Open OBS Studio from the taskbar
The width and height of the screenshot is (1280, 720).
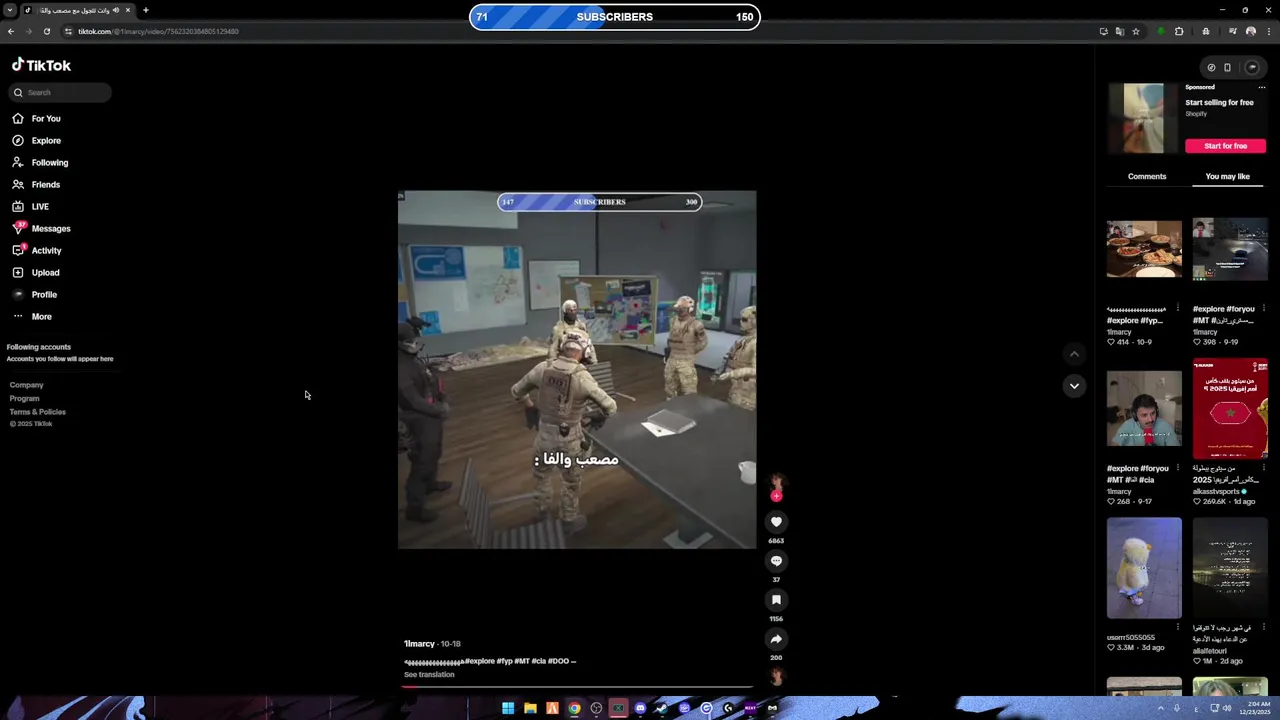(x=596, y=708)
